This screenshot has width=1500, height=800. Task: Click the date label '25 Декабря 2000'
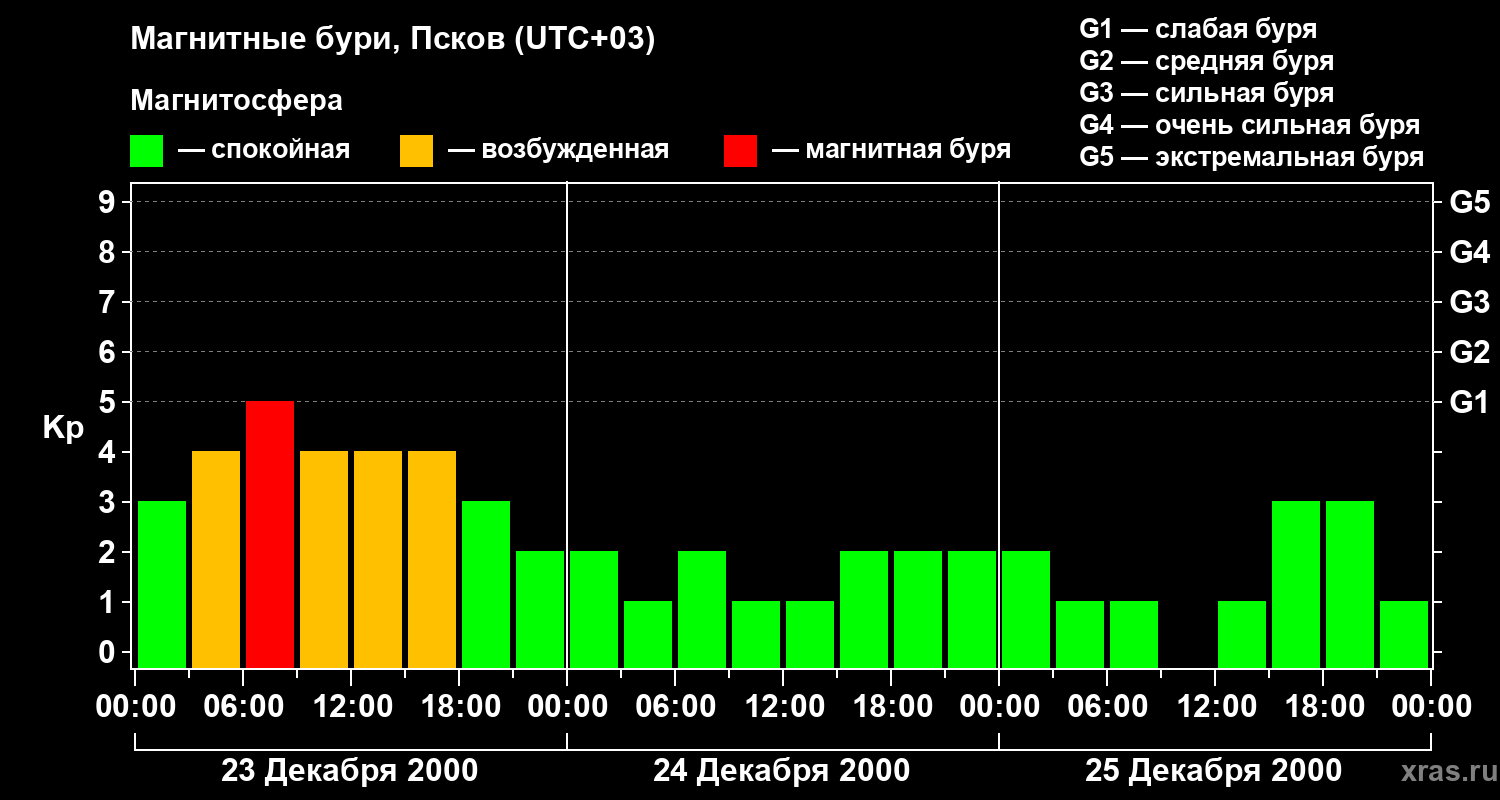[x=1213, y=771]
